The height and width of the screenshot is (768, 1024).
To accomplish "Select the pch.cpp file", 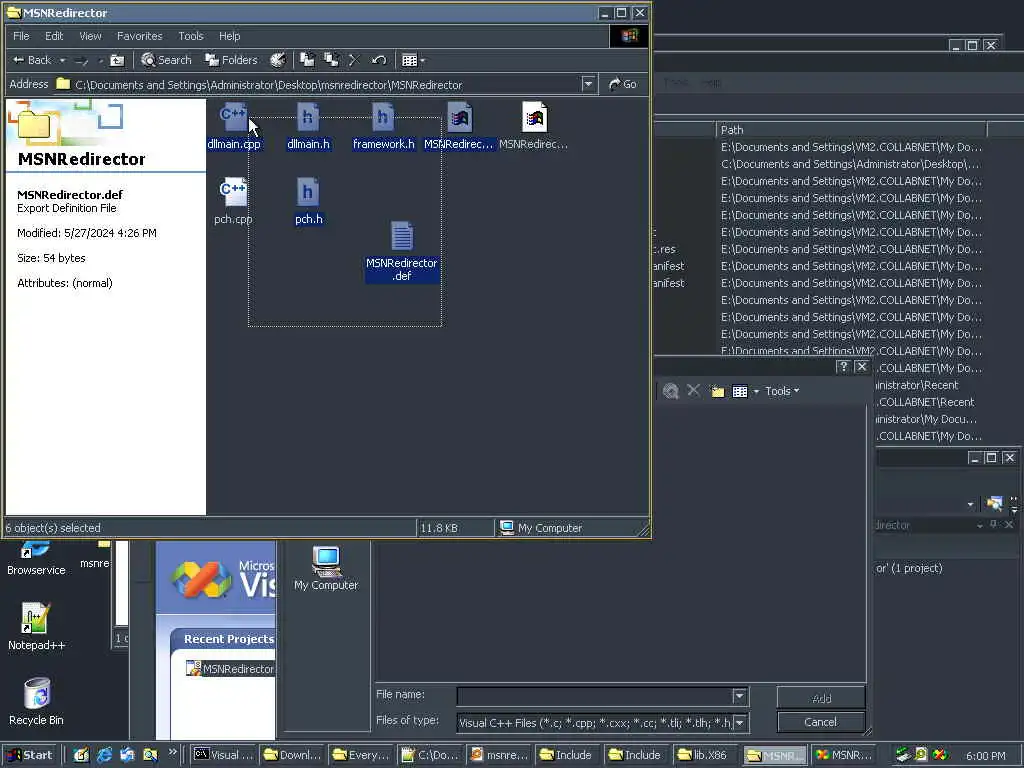I will 233,202.
